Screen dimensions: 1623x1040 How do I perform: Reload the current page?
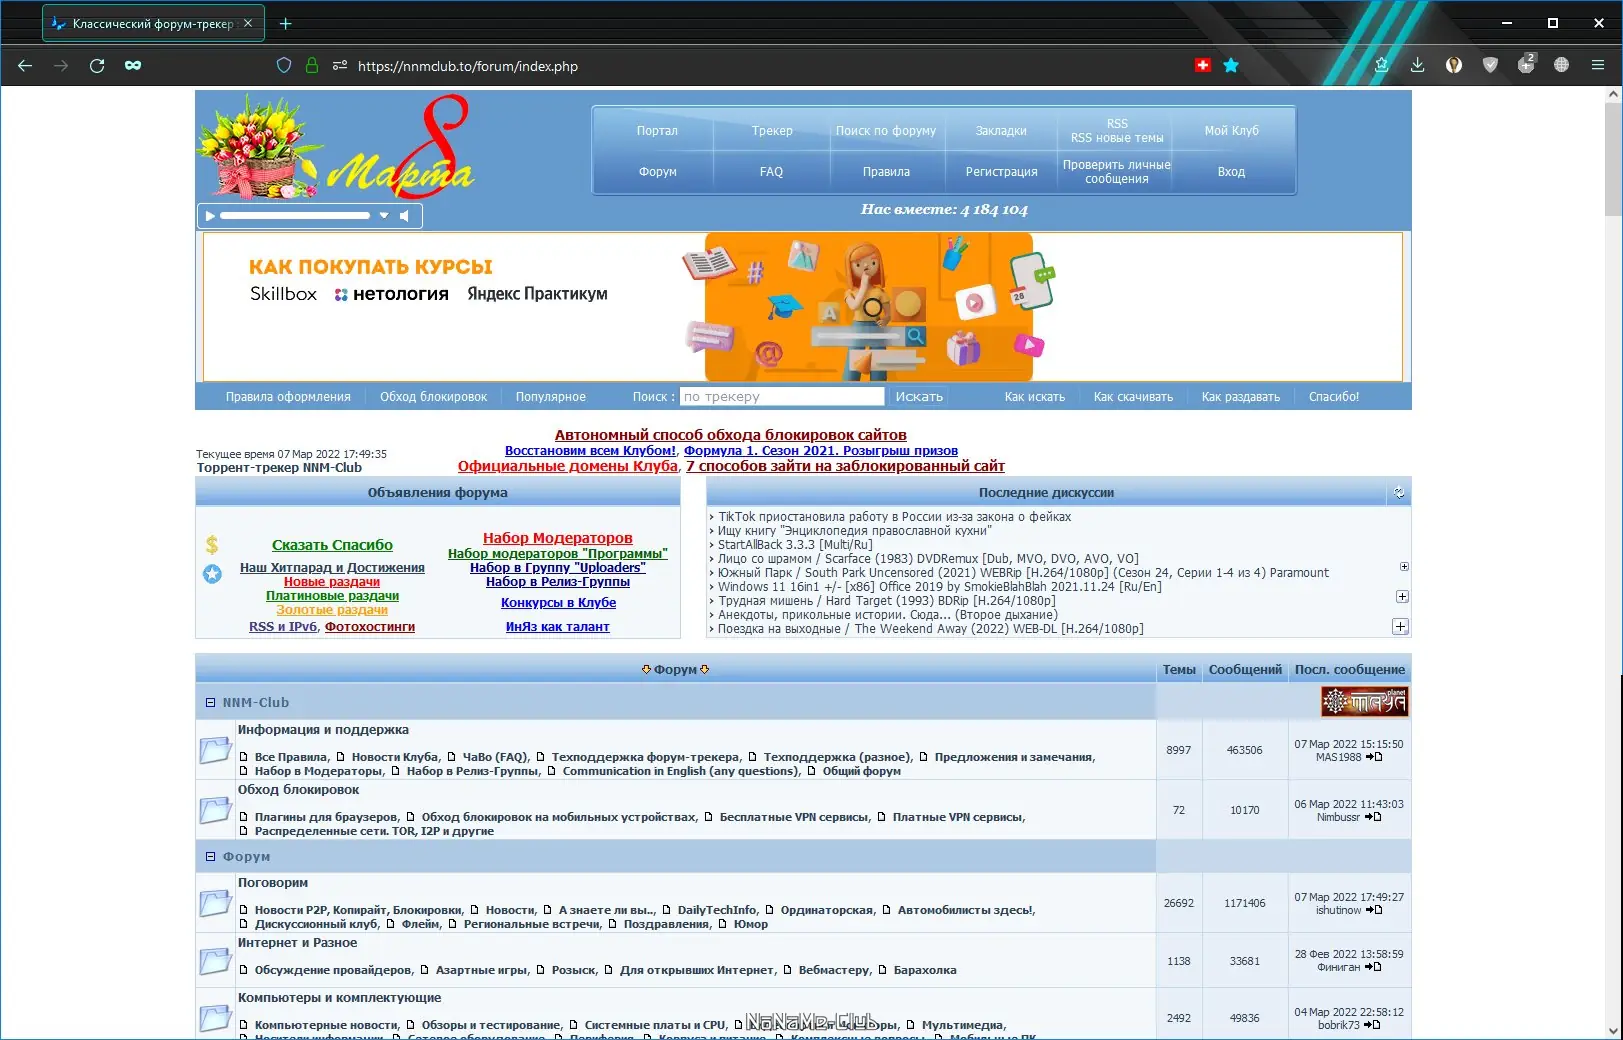coord(97,66)
